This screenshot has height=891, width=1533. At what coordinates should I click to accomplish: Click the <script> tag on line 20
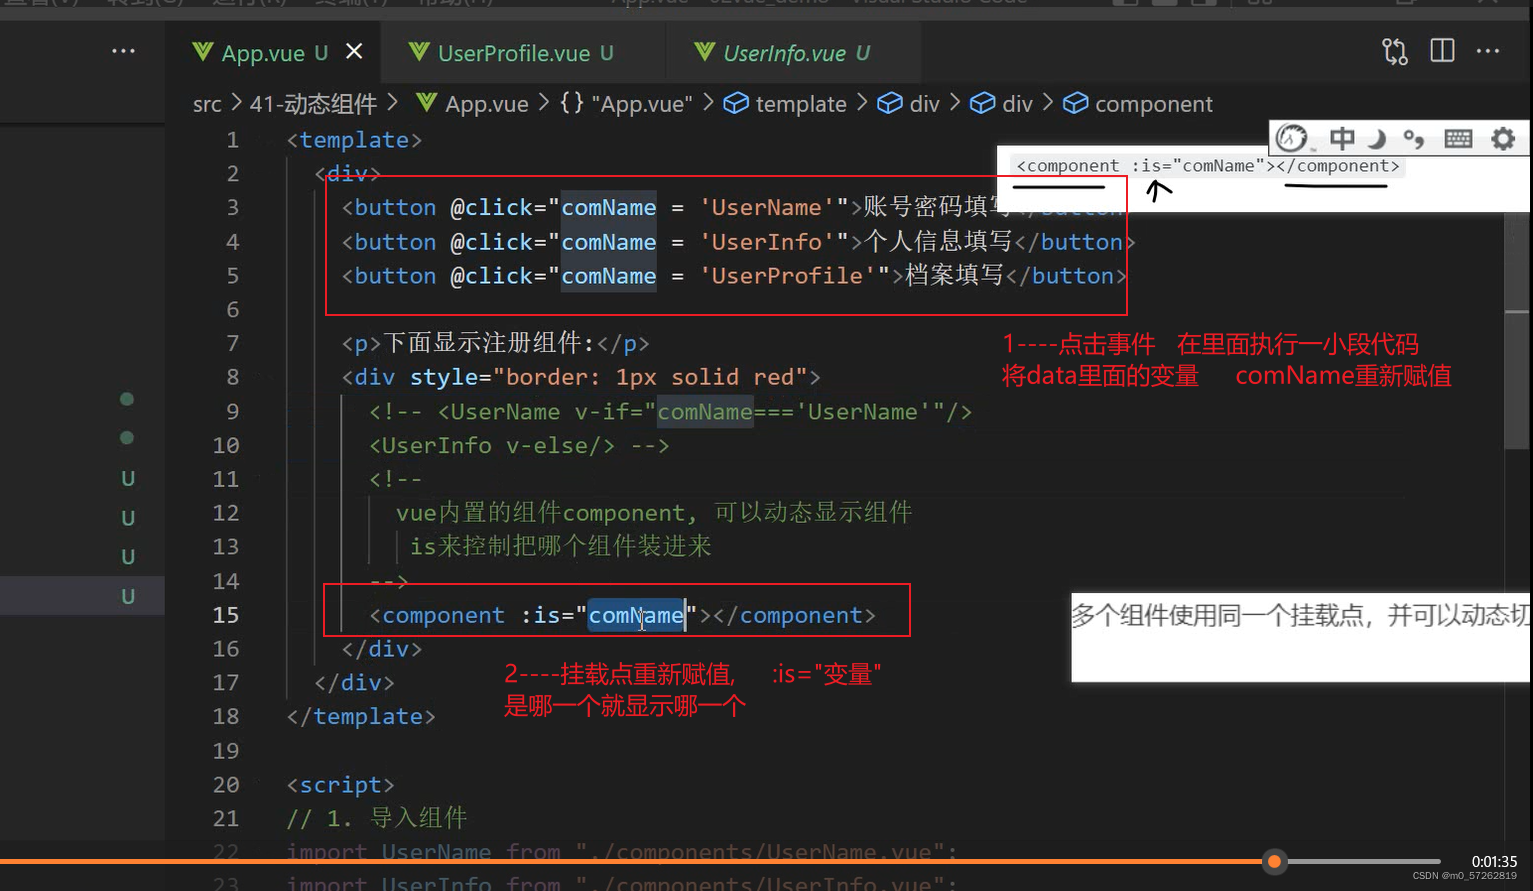tap(340, 785)
